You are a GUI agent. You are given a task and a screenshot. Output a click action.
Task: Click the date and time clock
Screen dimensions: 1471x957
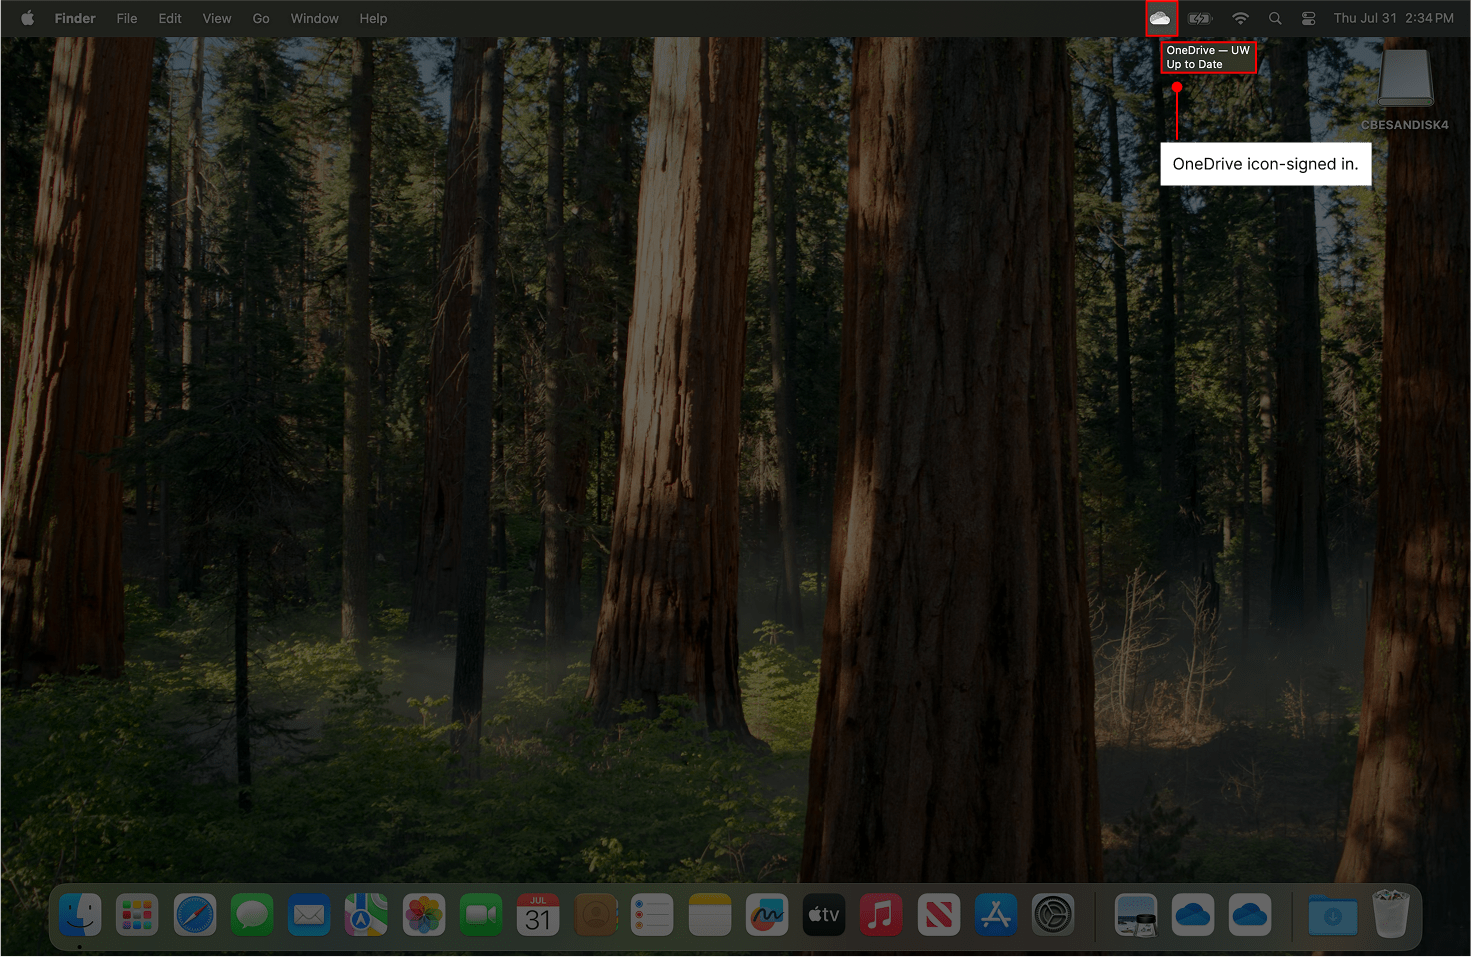pos(1393,18)
